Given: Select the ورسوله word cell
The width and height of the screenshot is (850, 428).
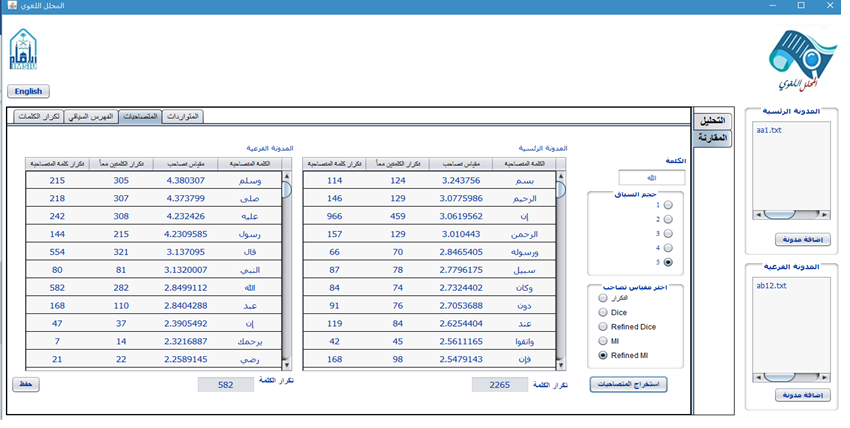Looking at the screenshot, I should [524, 252].
